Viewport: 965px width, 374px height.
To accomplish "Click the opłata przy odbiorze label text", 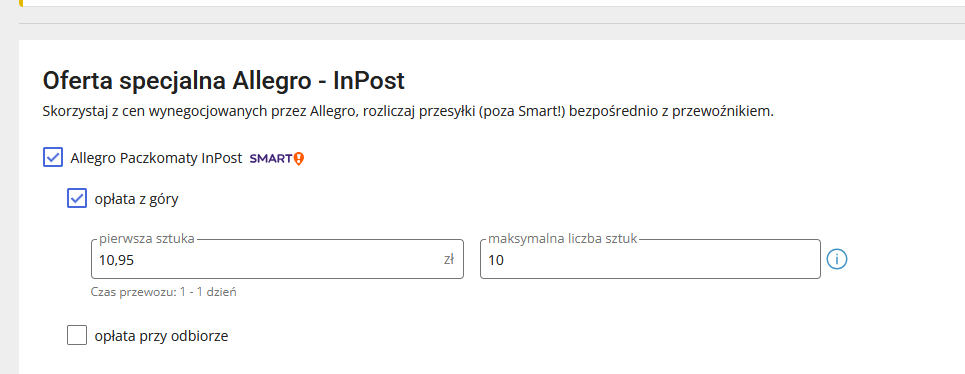I will [161, 336].
